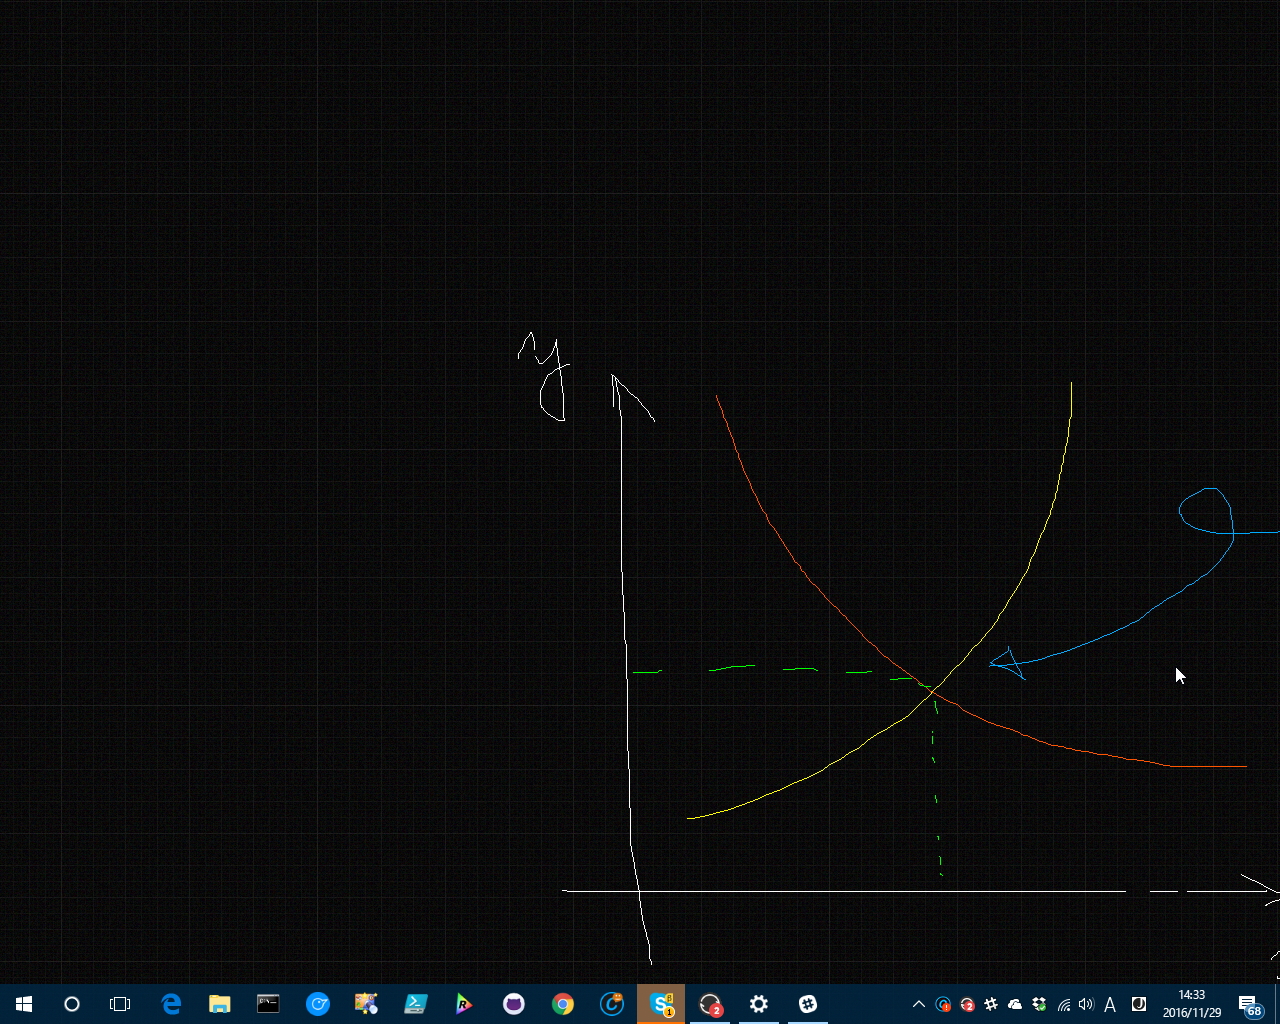Open File Explorer from the taskbar

pos(220,1004)
